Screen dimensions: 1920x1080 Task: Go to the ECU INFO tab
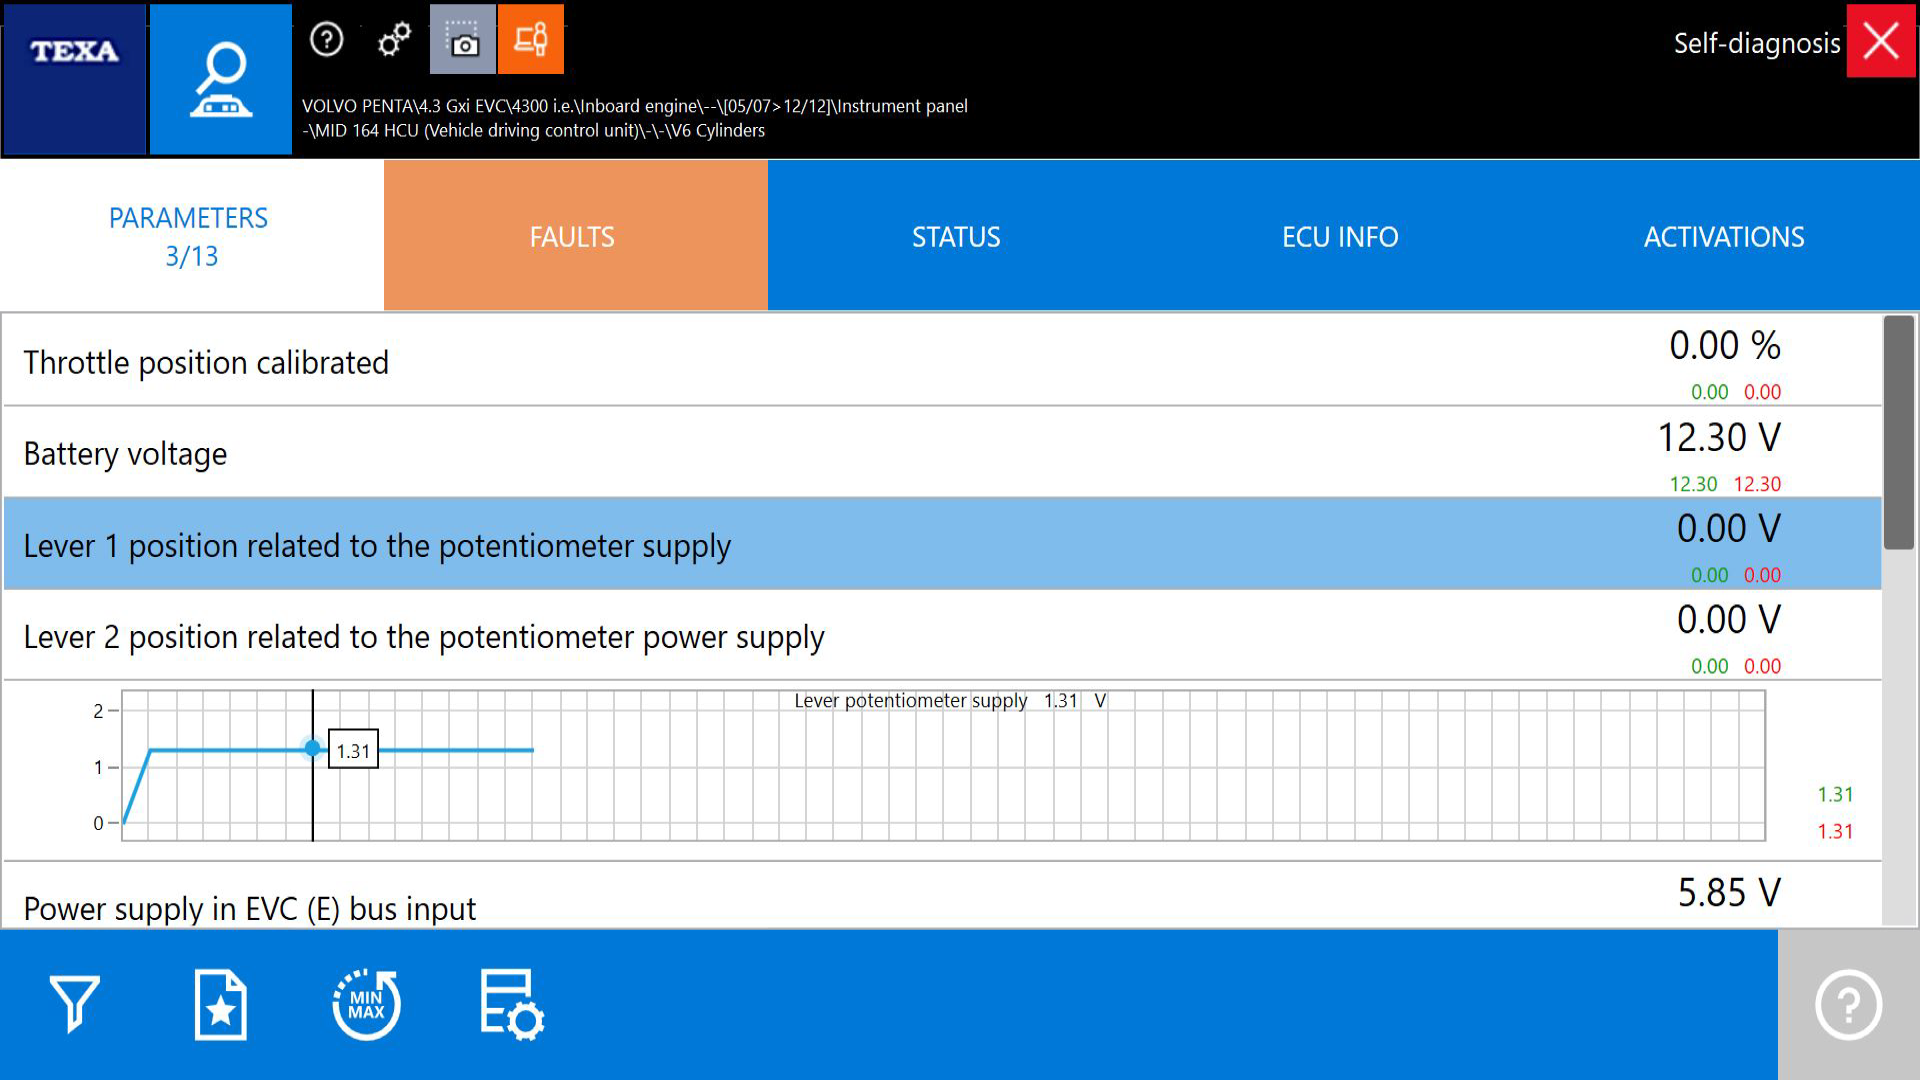click(x=1340, y=236)
